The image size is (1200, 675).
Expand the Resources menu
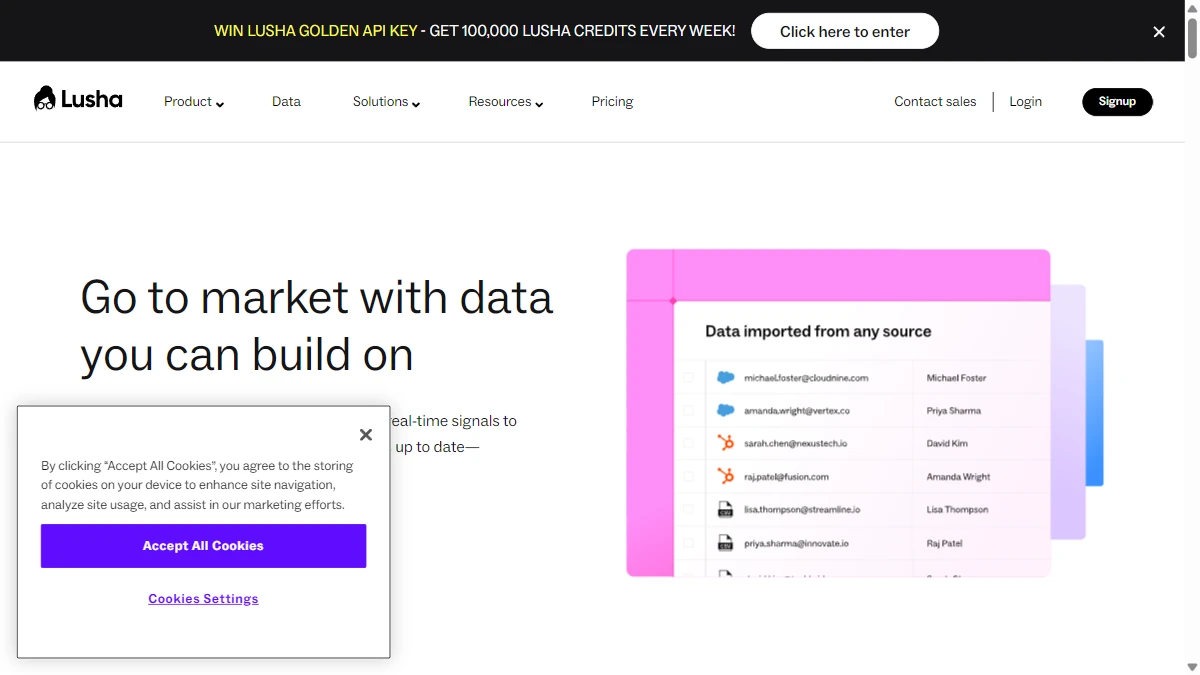click(x=506, y=102)
